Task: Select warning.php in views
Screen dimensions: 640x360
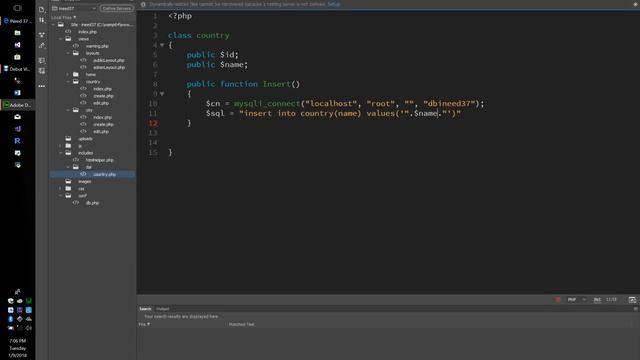Action: [97, 46]
